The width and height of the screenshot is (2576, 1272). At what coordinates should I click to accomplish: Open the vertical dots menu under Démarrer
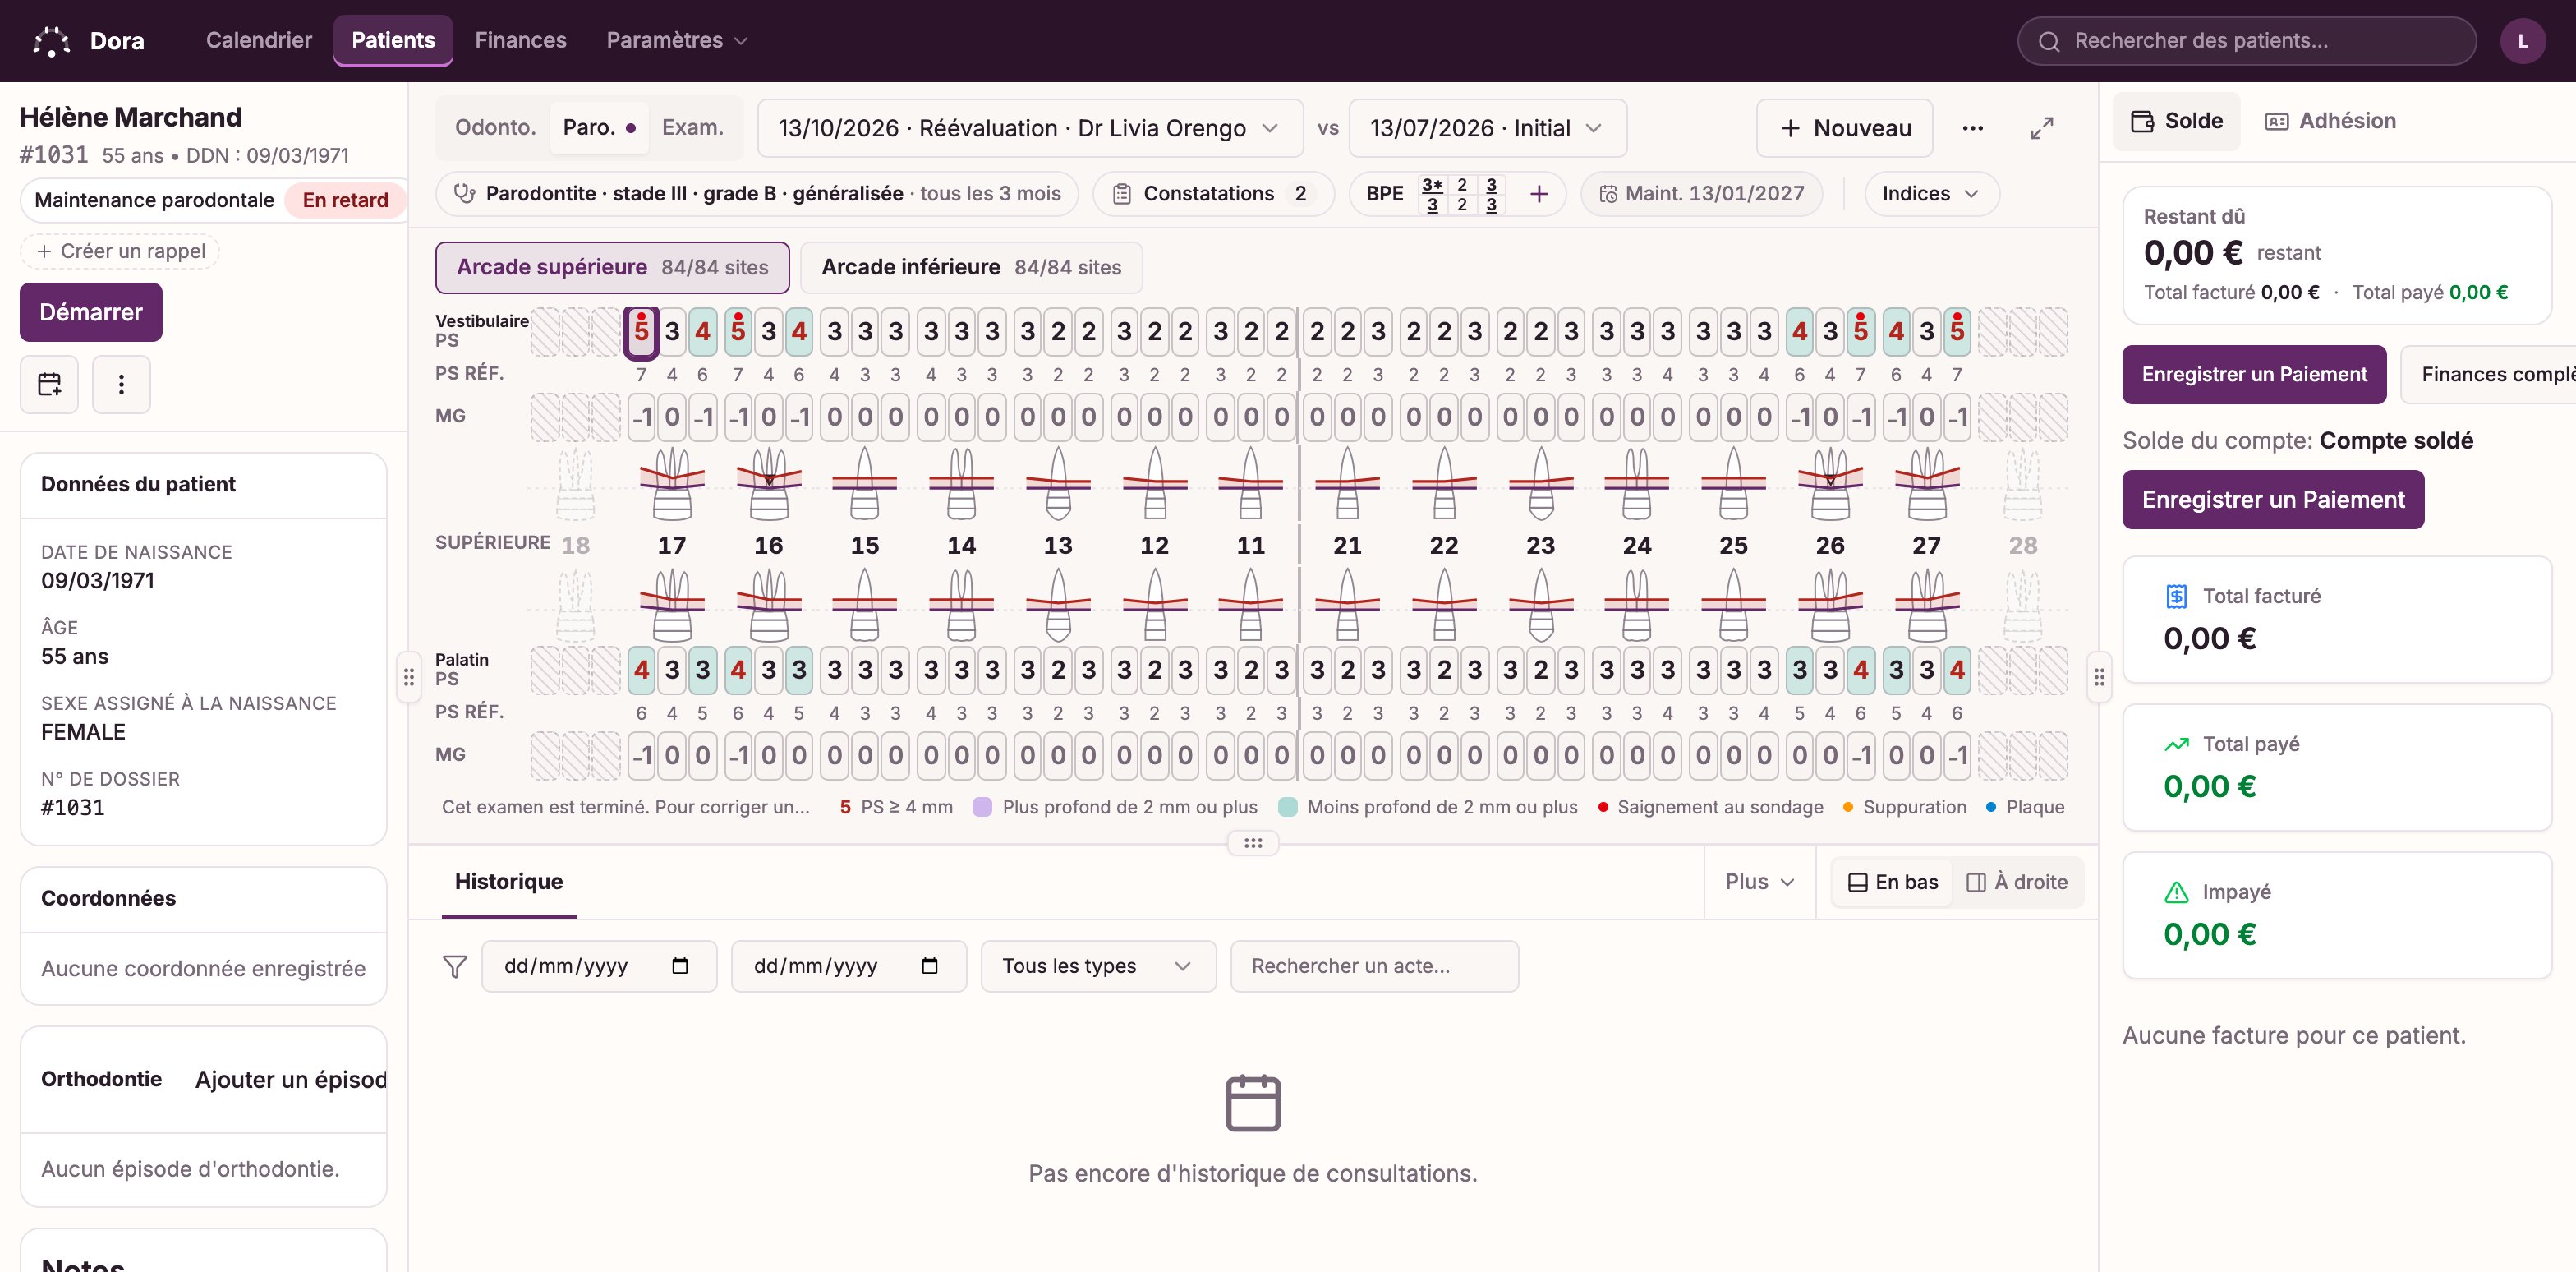point(121,384)
